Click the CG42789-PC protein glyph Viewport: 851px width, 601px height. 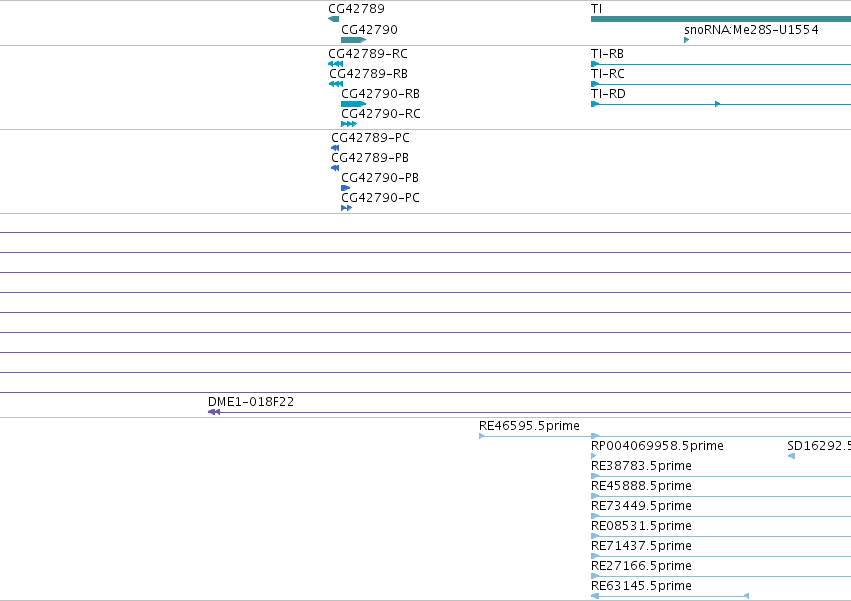[335, 148]
